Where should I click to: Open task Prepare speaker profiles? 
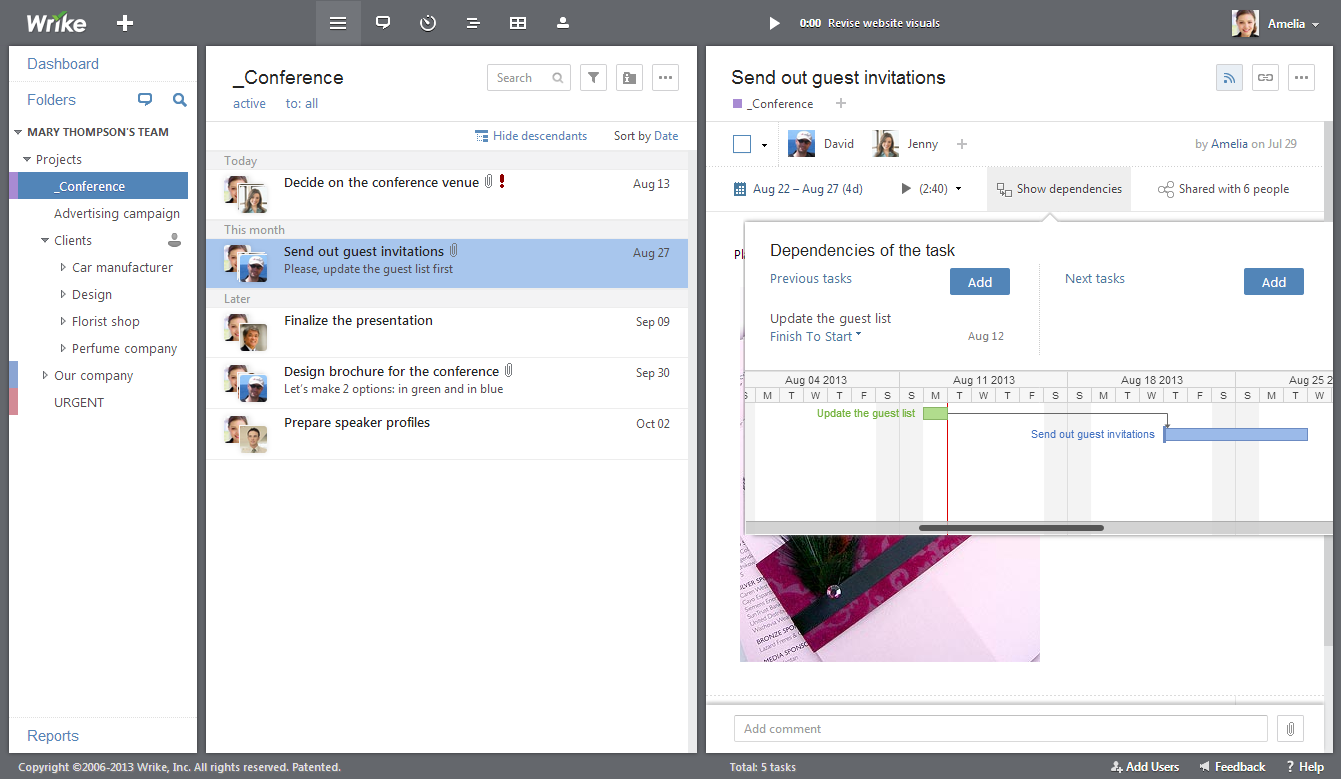(447, 434)
